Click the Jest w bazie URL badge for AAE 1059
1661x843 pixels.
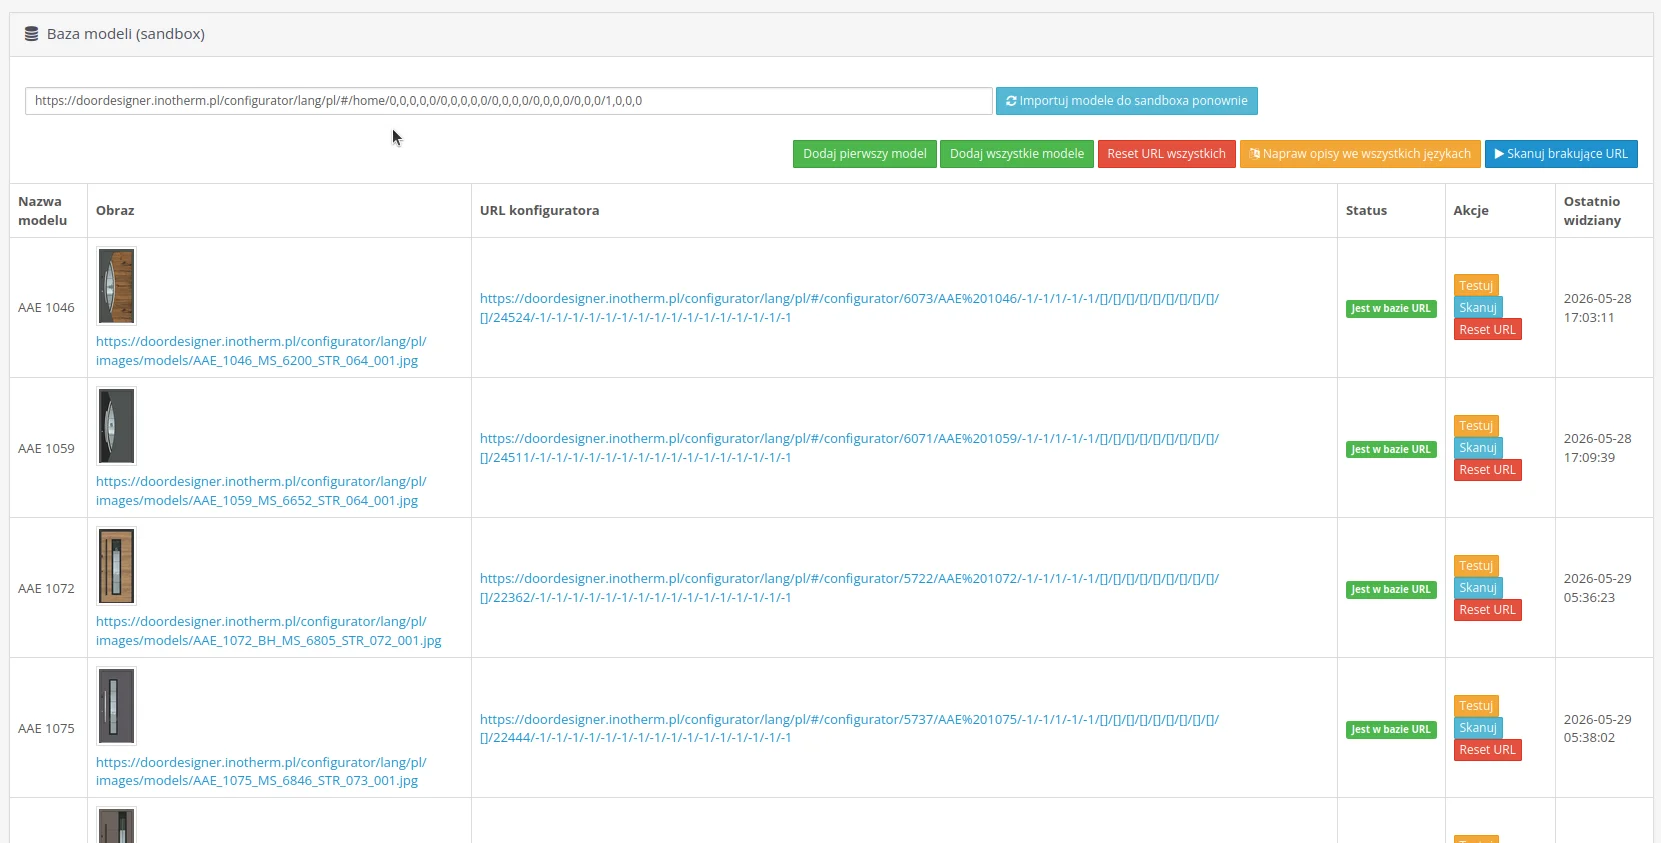pos(1391,449)
